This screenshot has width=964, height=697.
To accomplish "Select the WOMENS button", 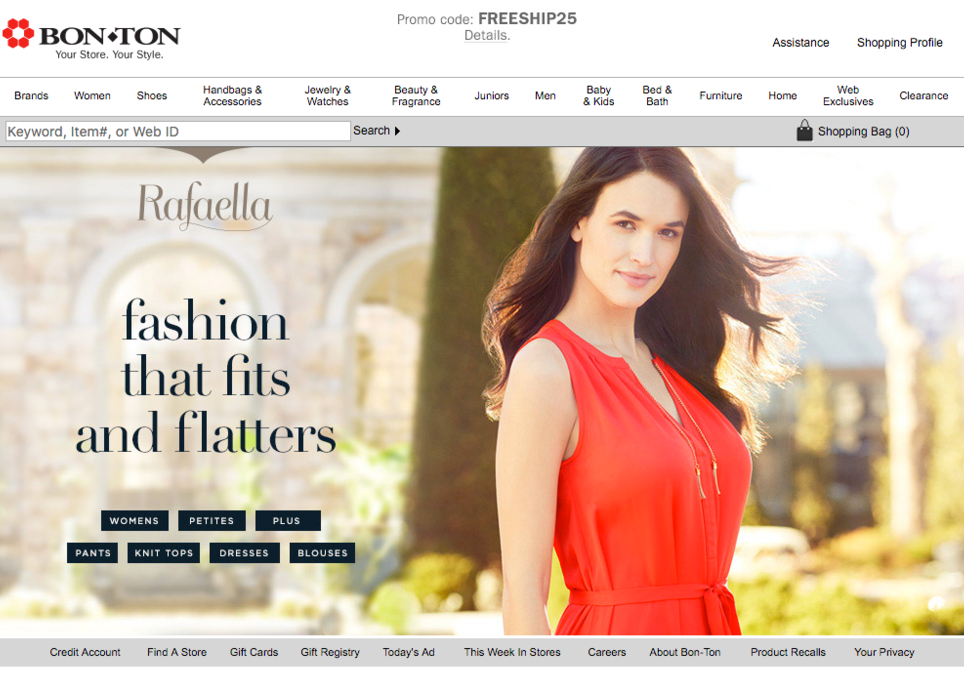I will 134,521.
